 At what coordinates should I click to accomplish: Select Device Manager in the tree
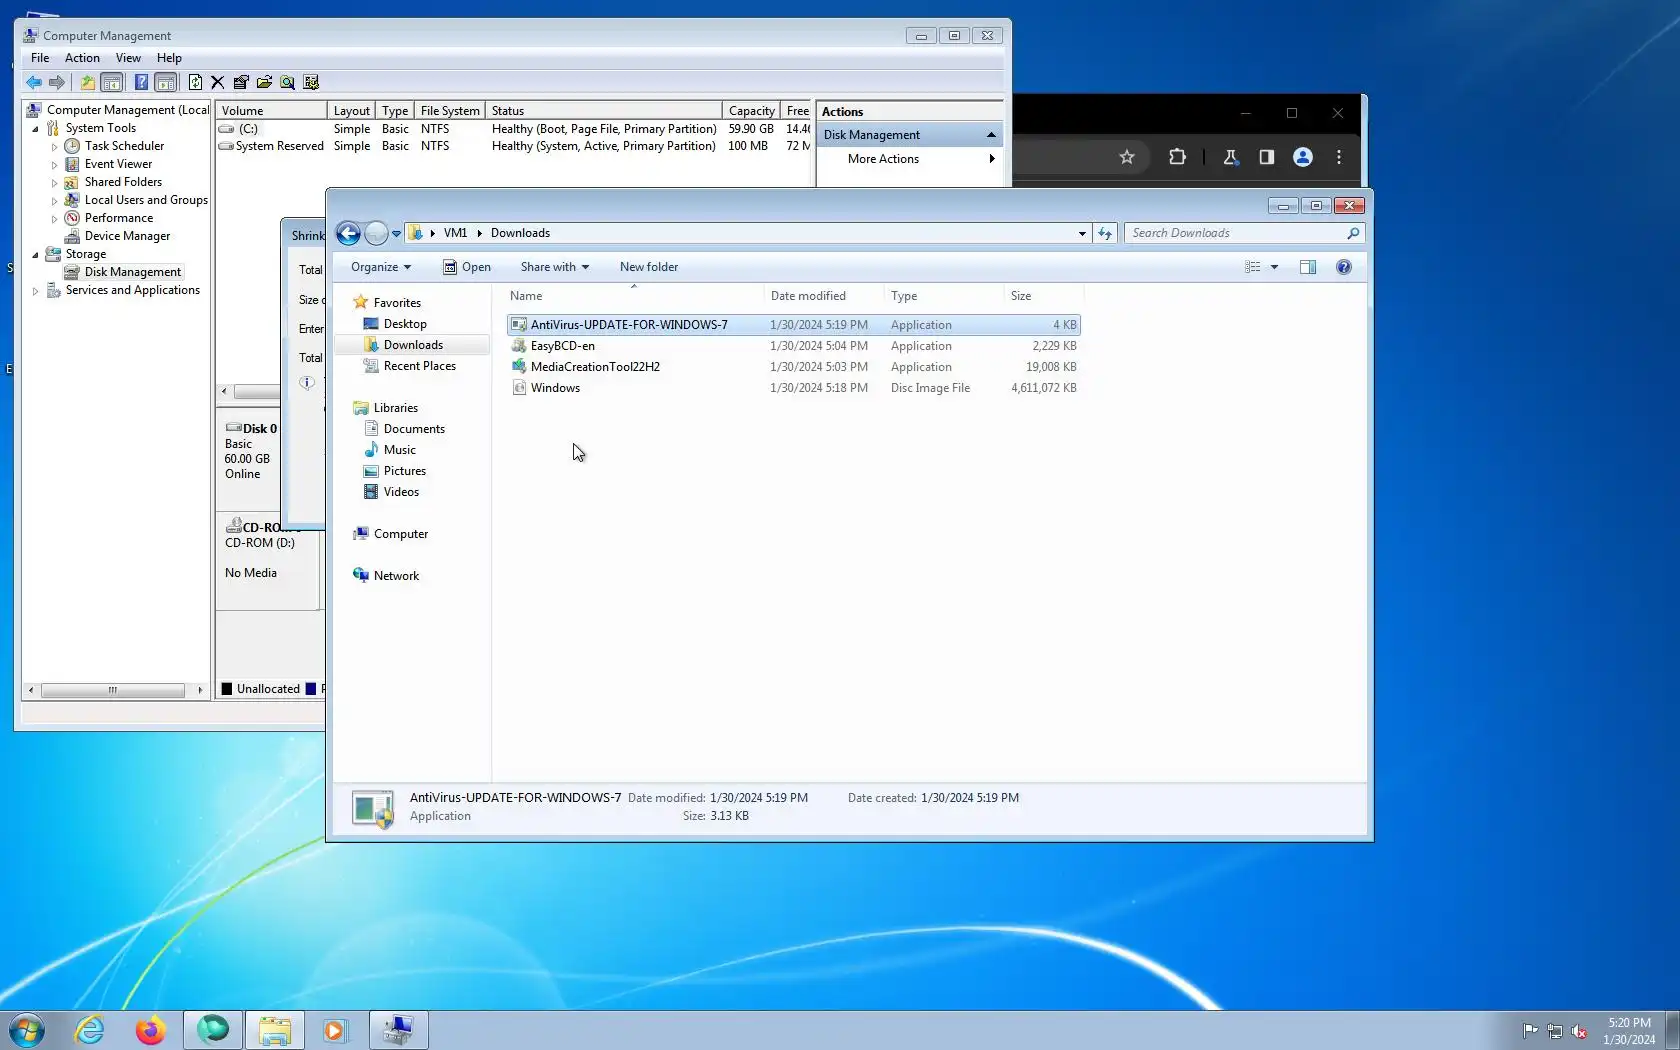click(127, 236)
